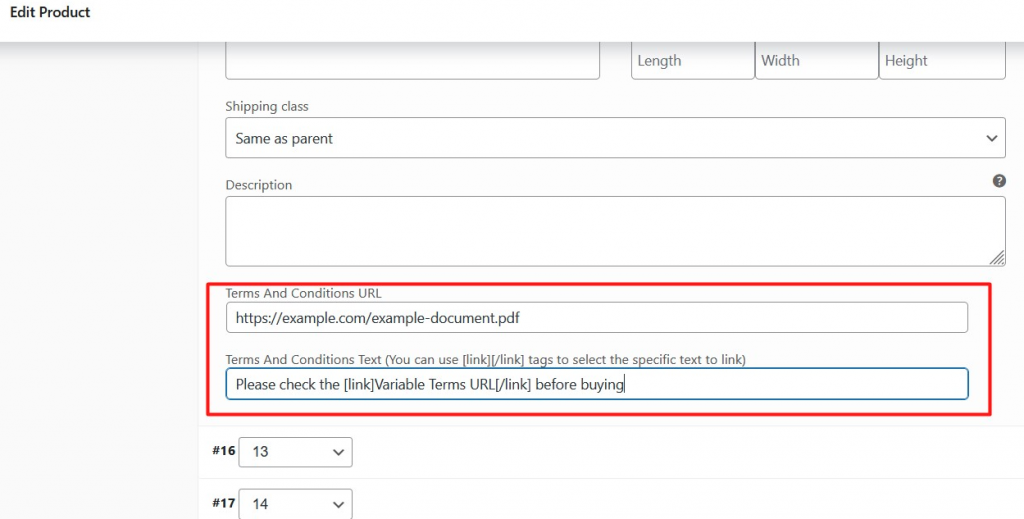Click the Length dimension field
The image size is (1024, 519).
(693, 61)
